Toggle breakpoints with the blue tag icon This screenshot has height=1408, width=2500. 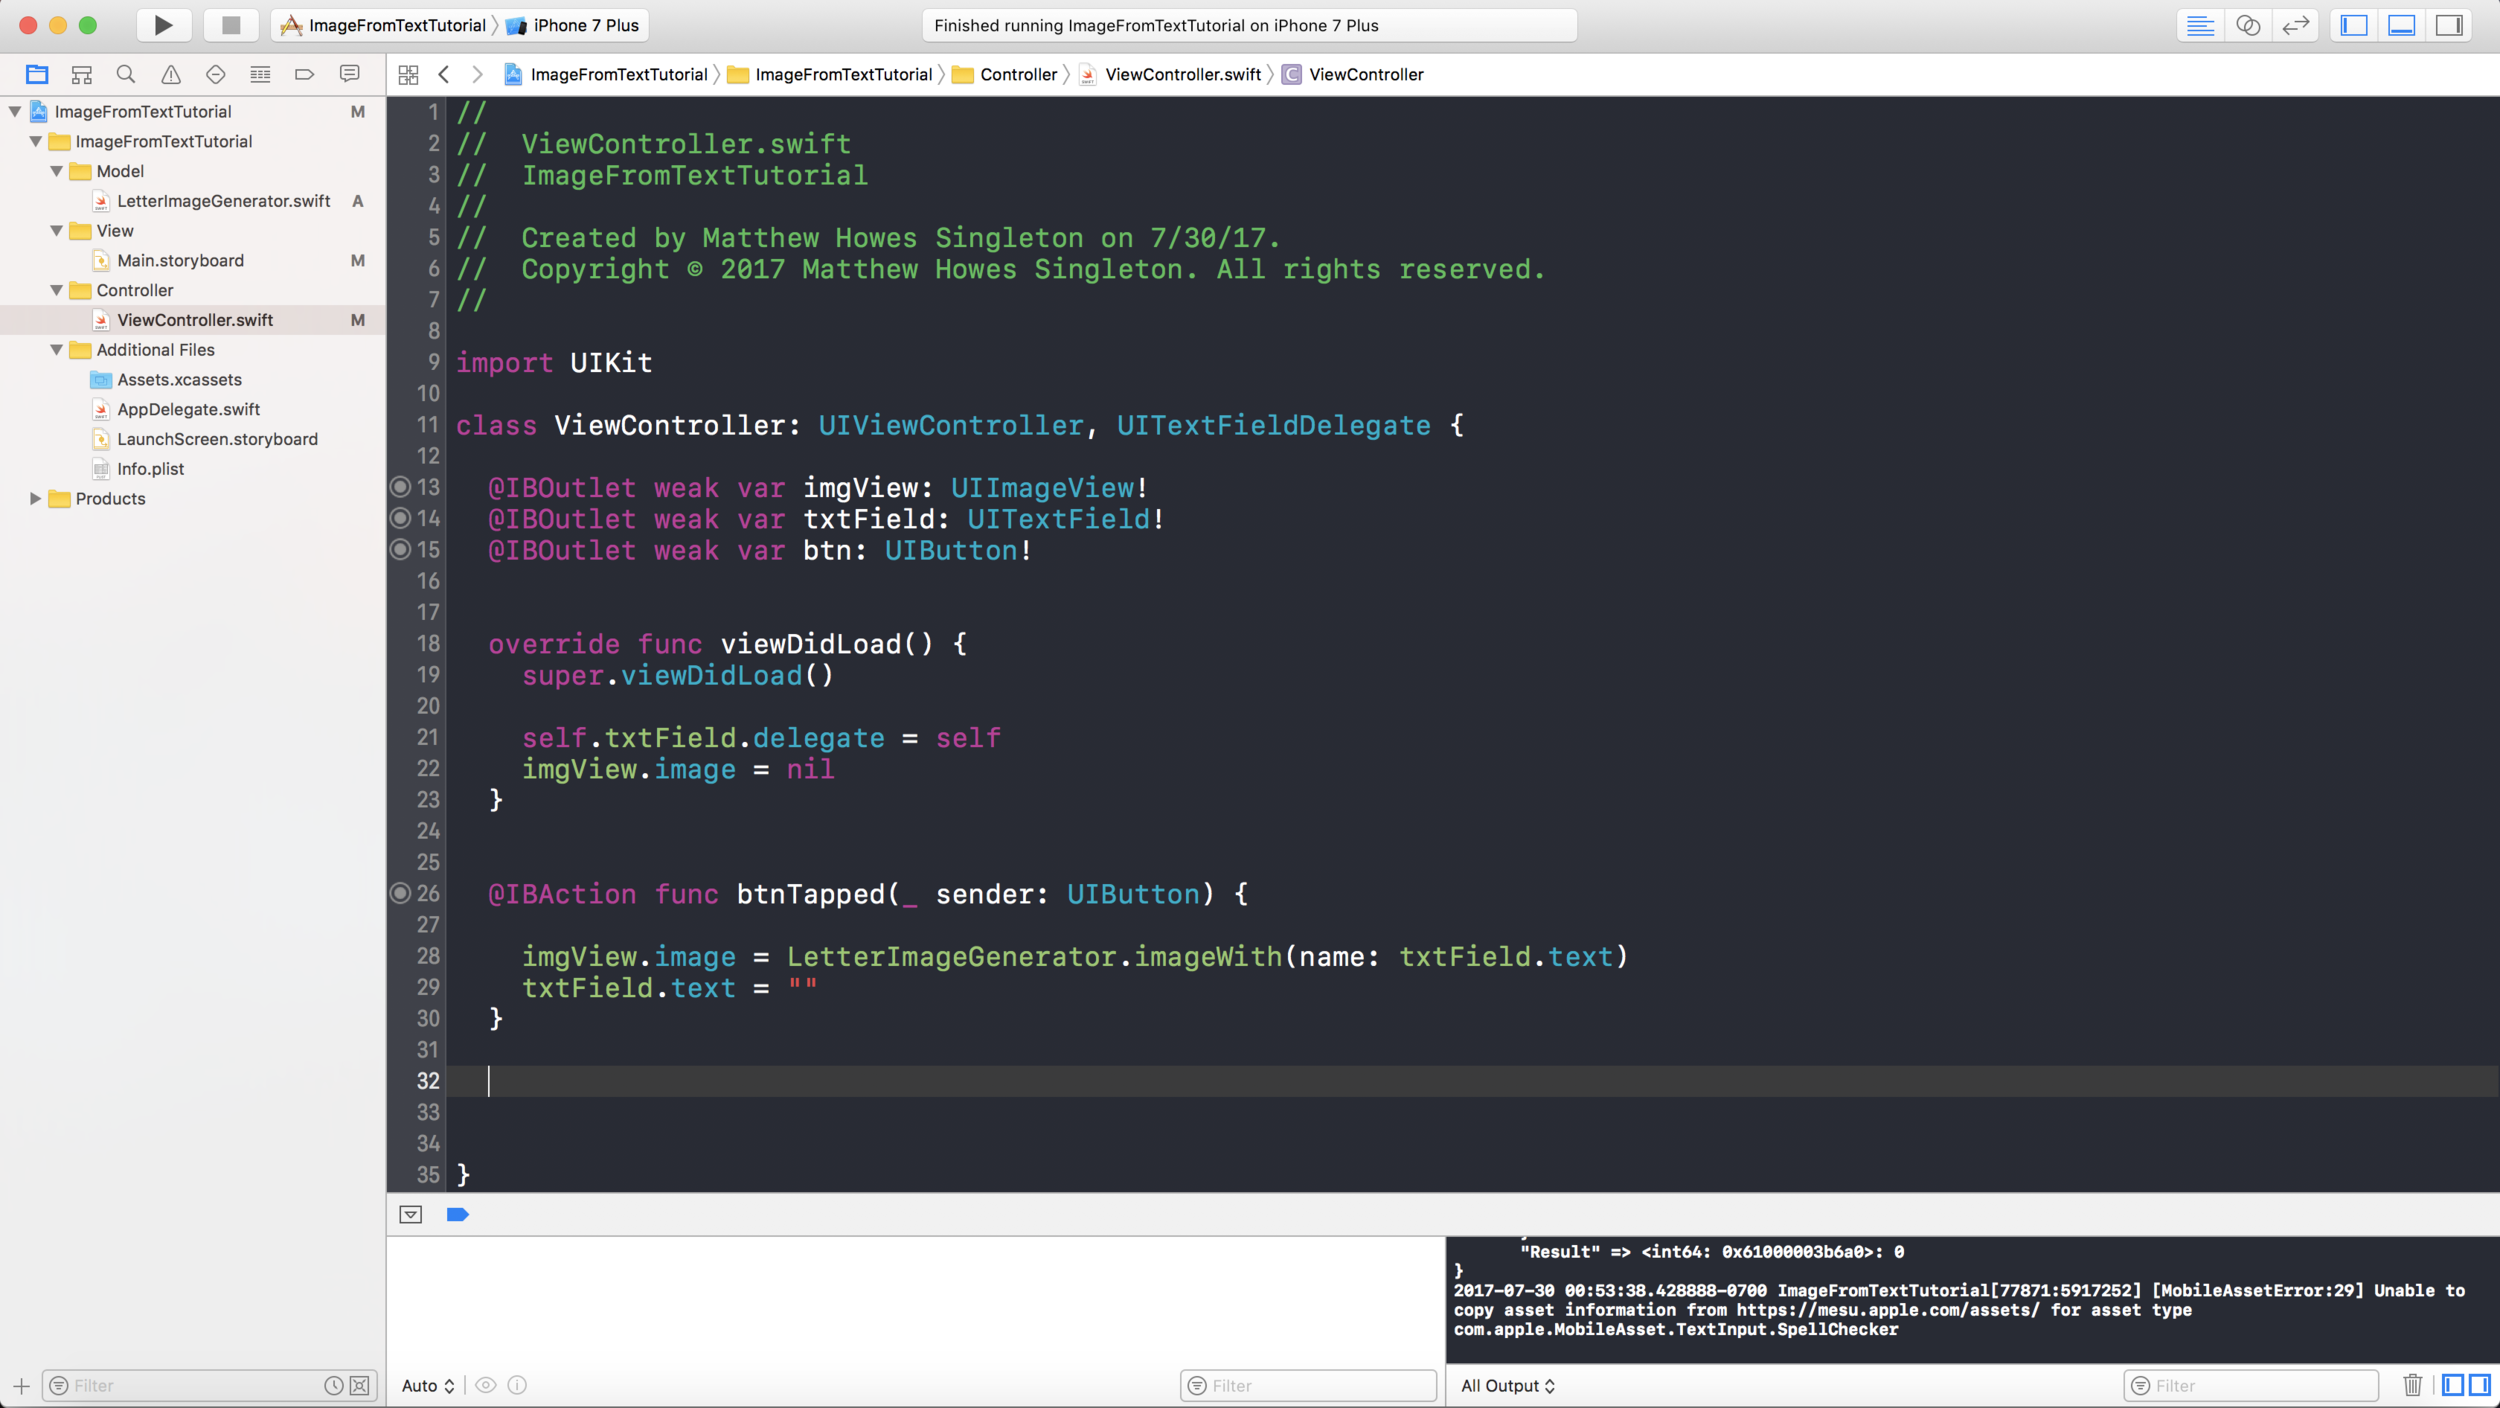coord(458,1214)
